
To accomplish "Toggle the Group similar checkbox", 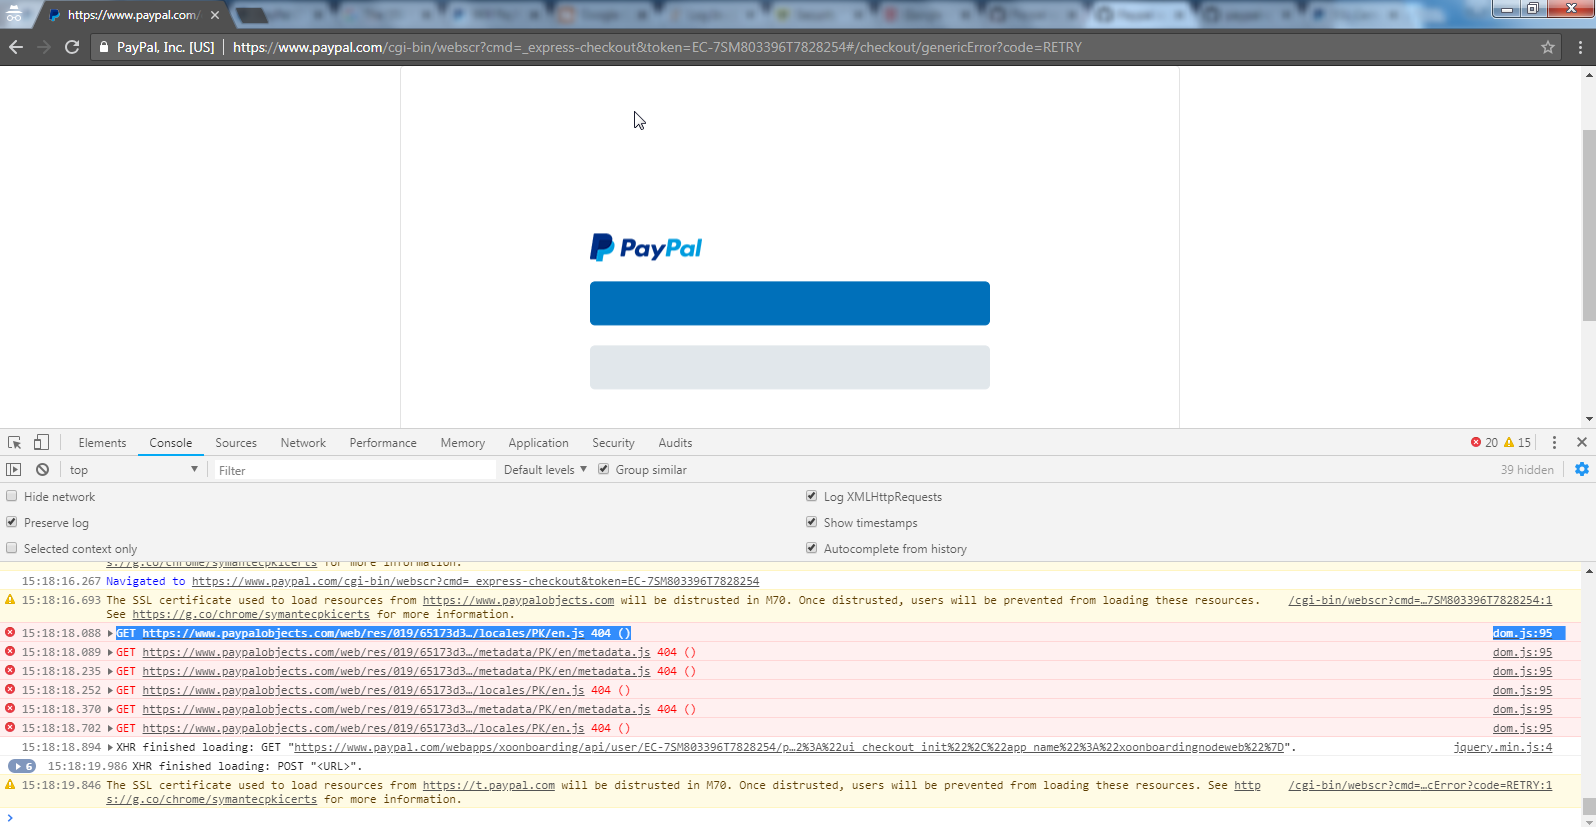I will [x=604, y=469].
